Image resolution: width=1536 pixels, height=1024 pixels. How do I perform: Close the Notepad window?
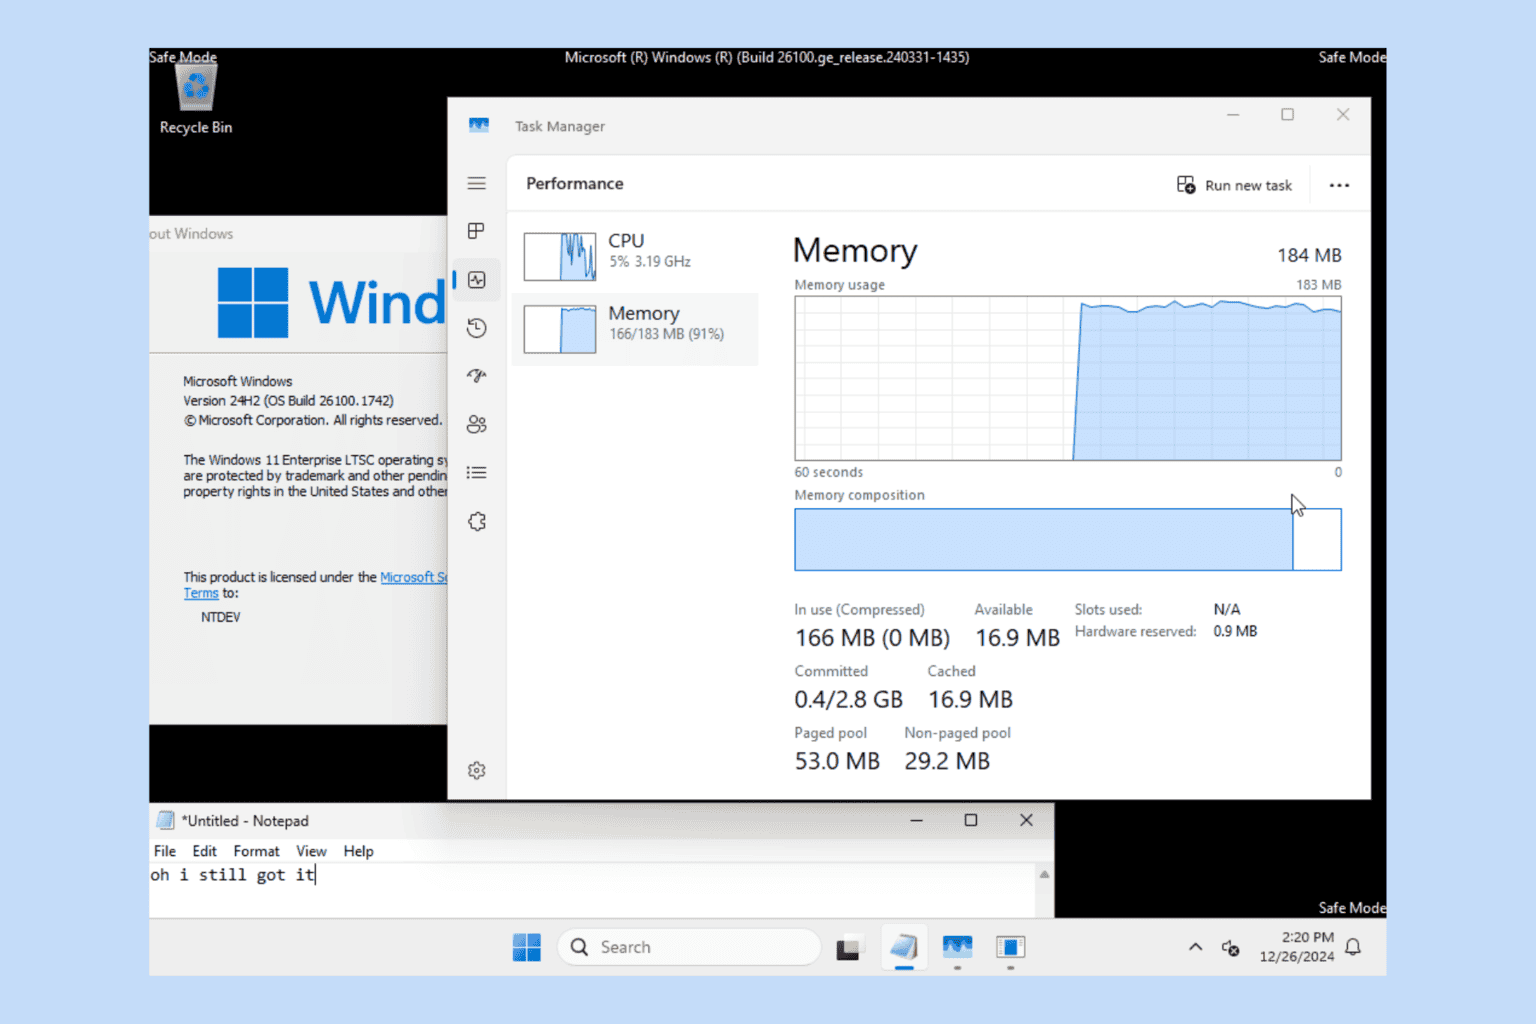[x=1026, y=820]
